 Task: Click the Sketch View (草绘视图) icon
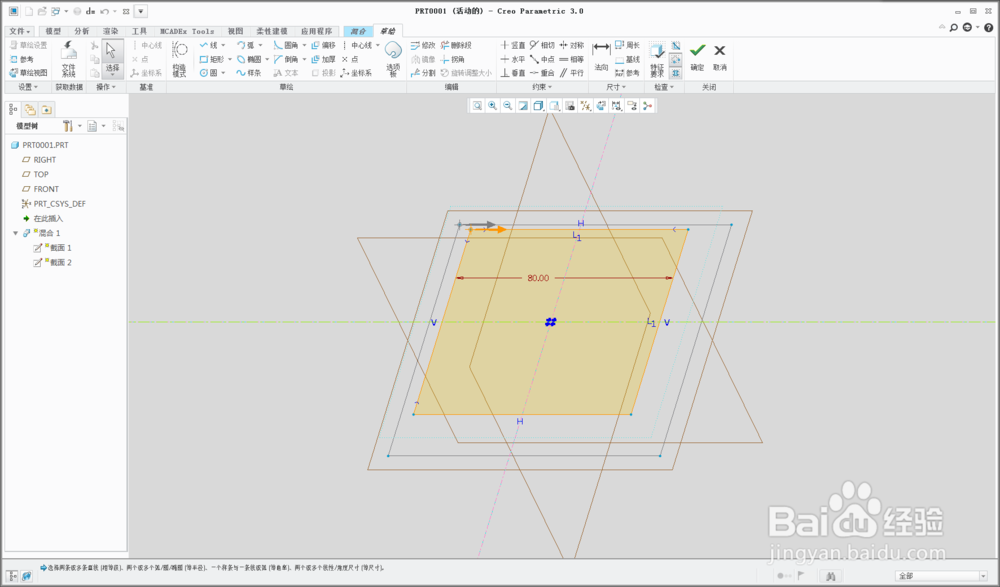[28, 73]
